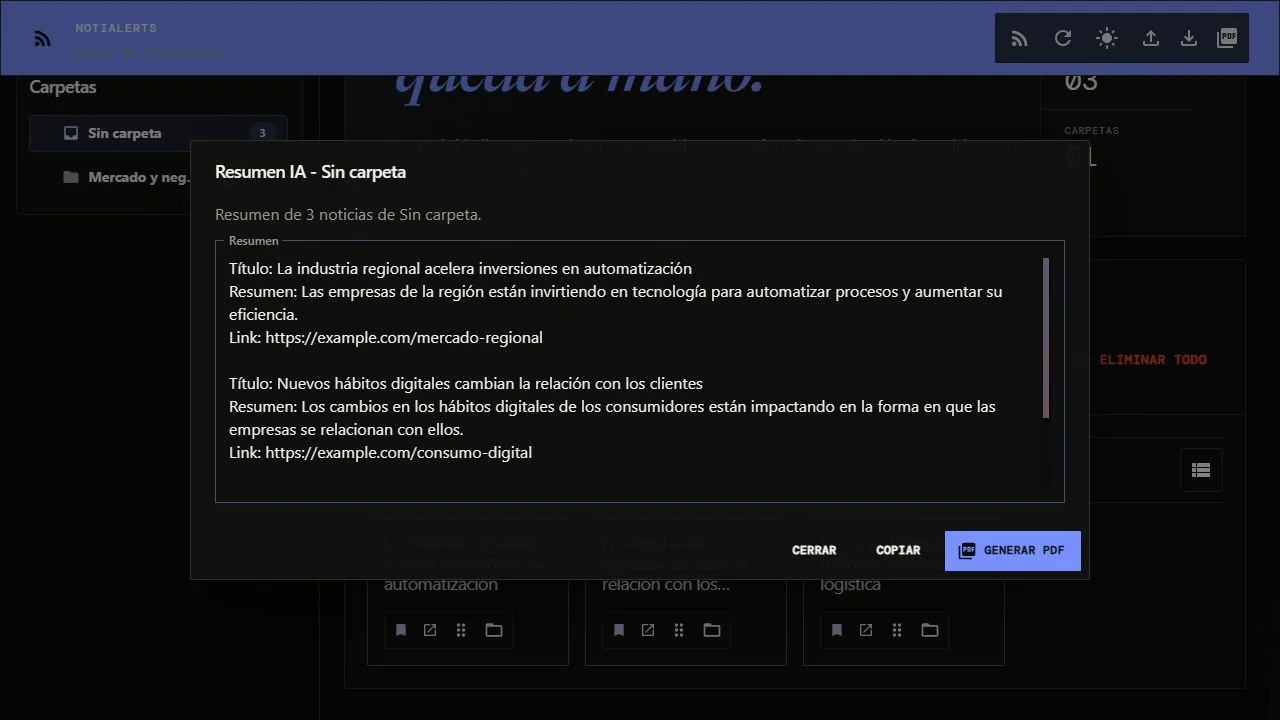Click the mercado-regional link text
Viewport: 1280px width, 720px height.
(x=404, y=337)
